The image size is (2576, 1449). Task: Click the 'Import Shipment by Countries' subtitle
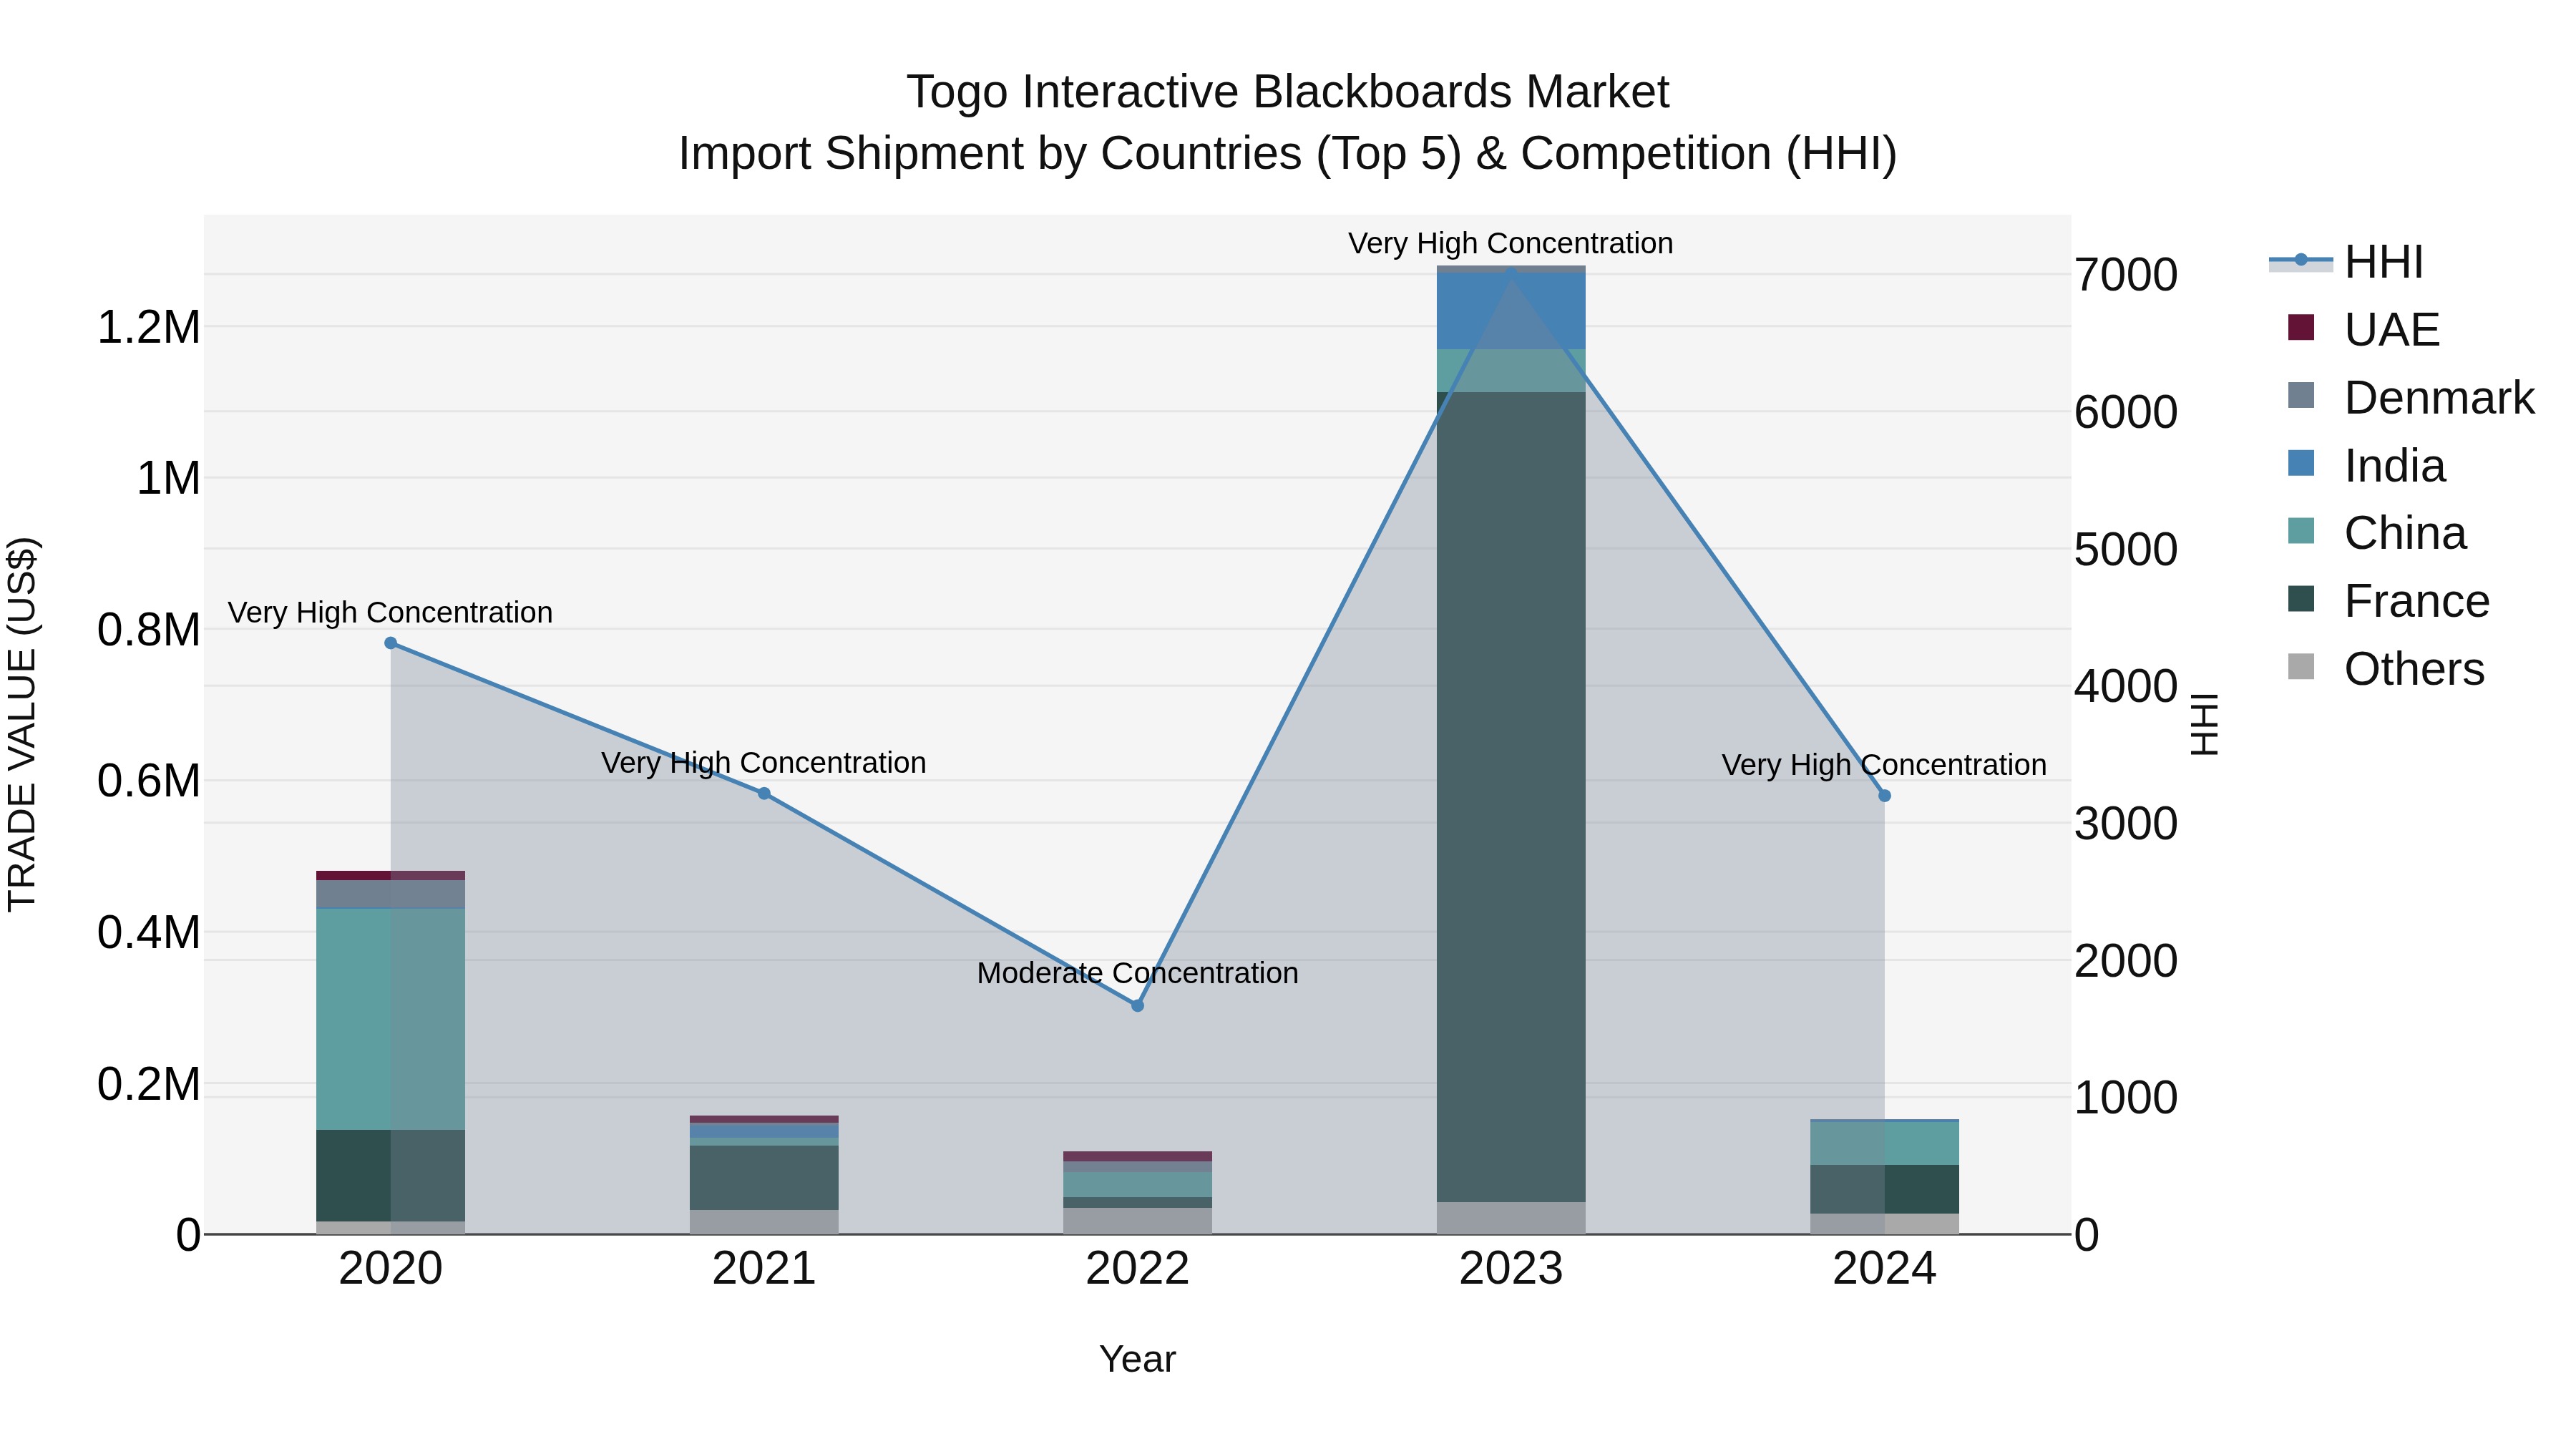[x=1288, y=154]
